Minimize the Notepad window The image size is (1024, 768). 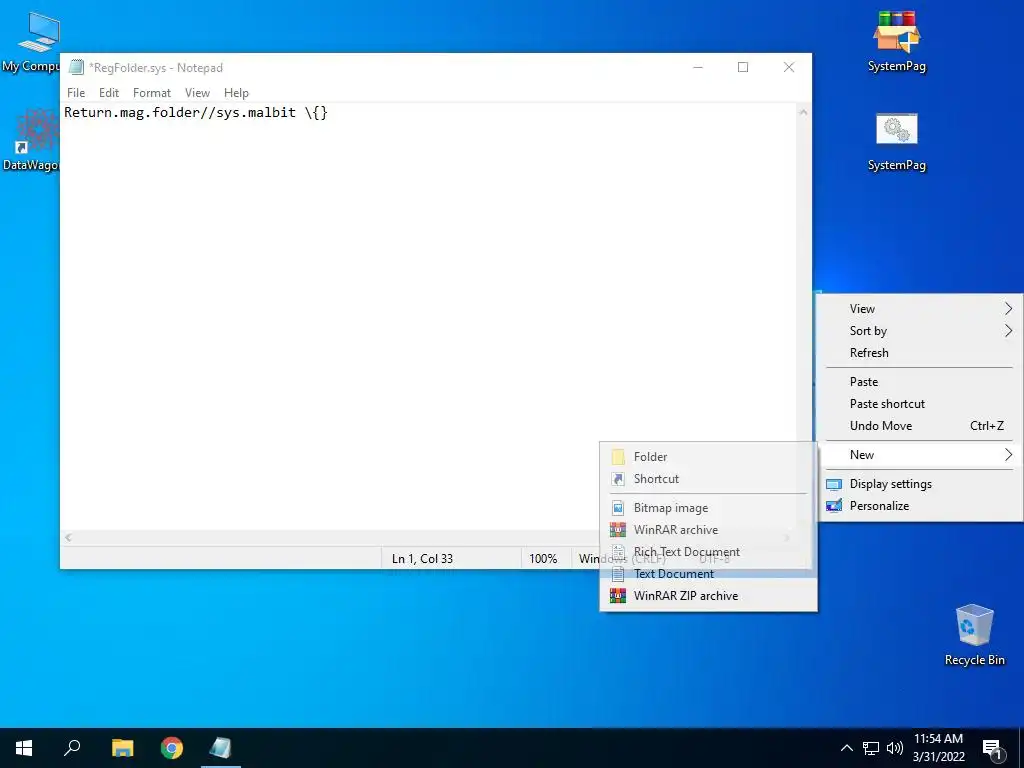[698, 67]
